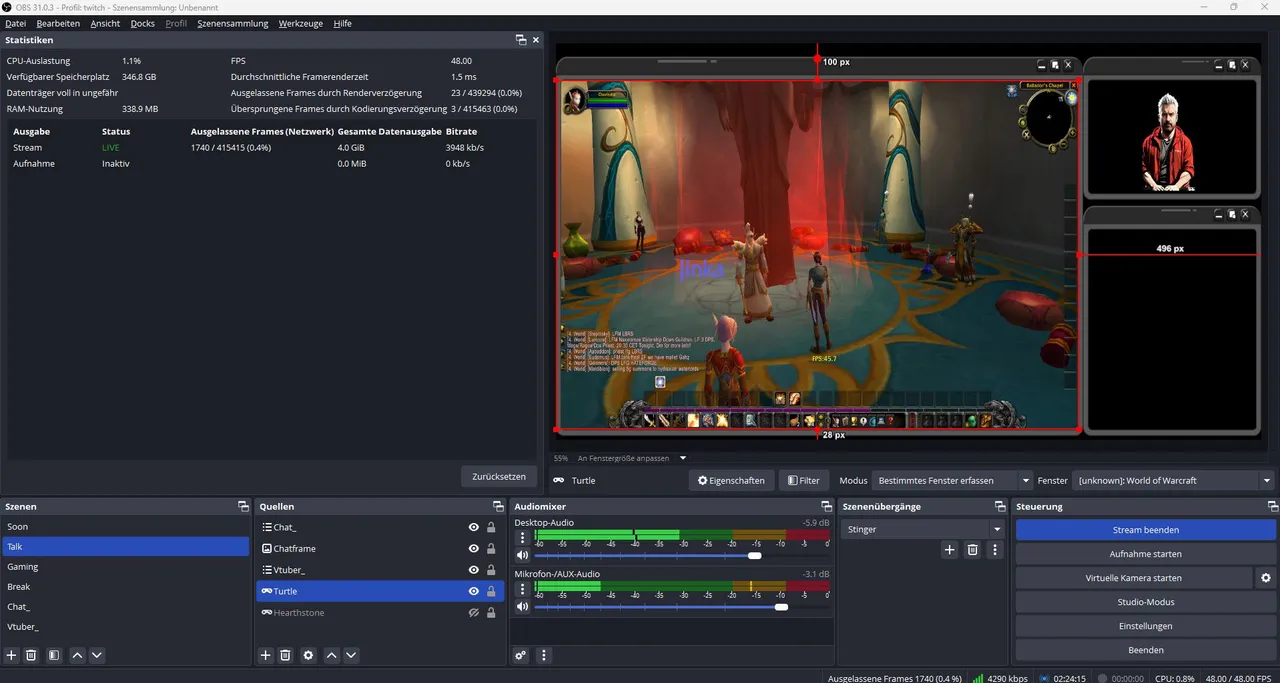Move selected scene up in Szenen list
The image size is (1280, 683).
(x=77, y=655)
